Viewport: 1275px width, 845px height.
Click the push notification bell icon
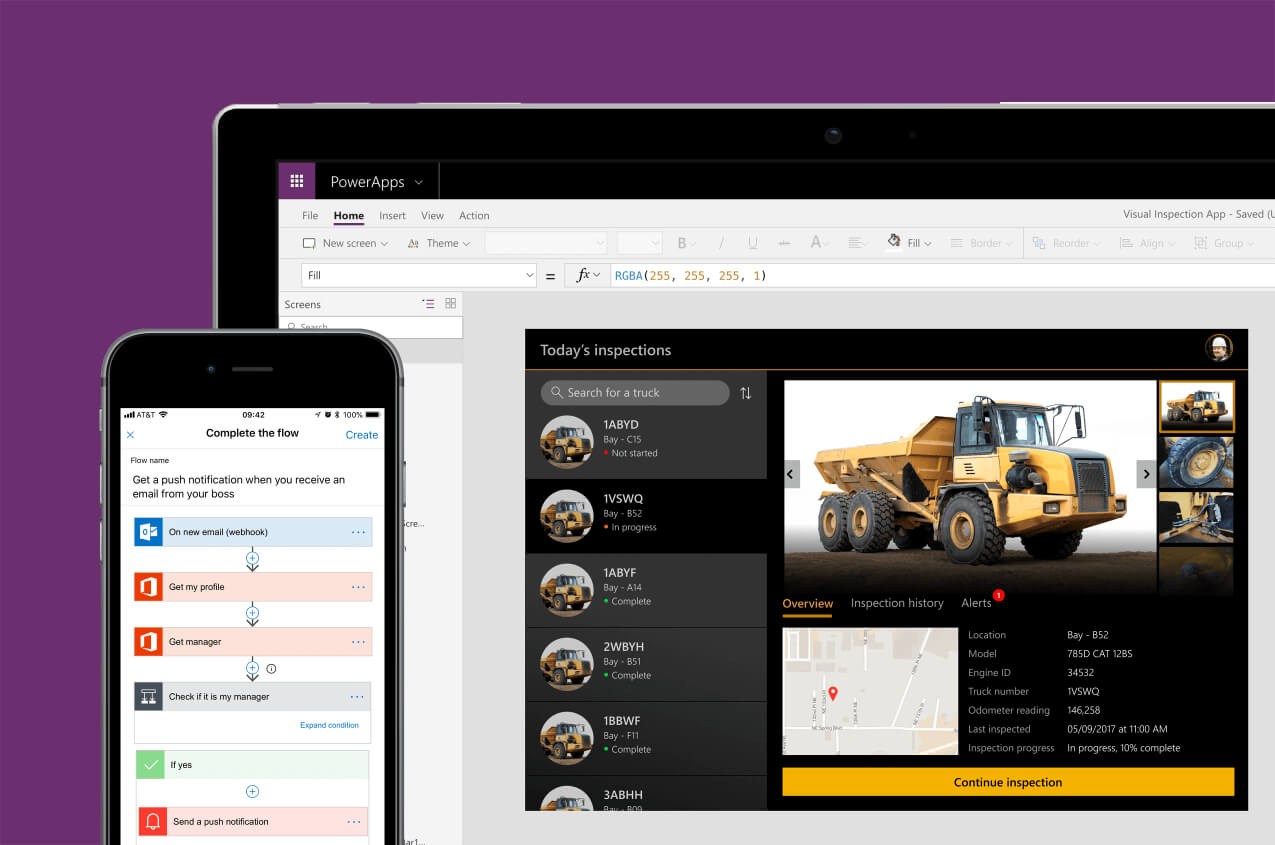click(x=152, y=822)
